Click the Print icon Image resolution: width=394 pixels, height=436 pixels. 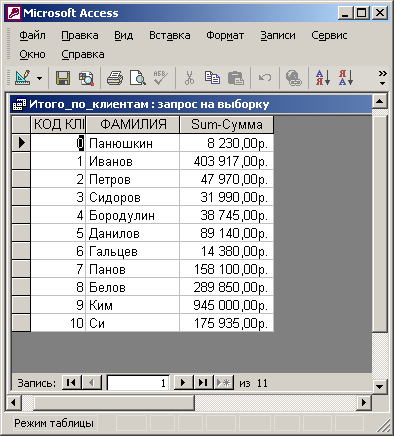(x=115, y=78)
